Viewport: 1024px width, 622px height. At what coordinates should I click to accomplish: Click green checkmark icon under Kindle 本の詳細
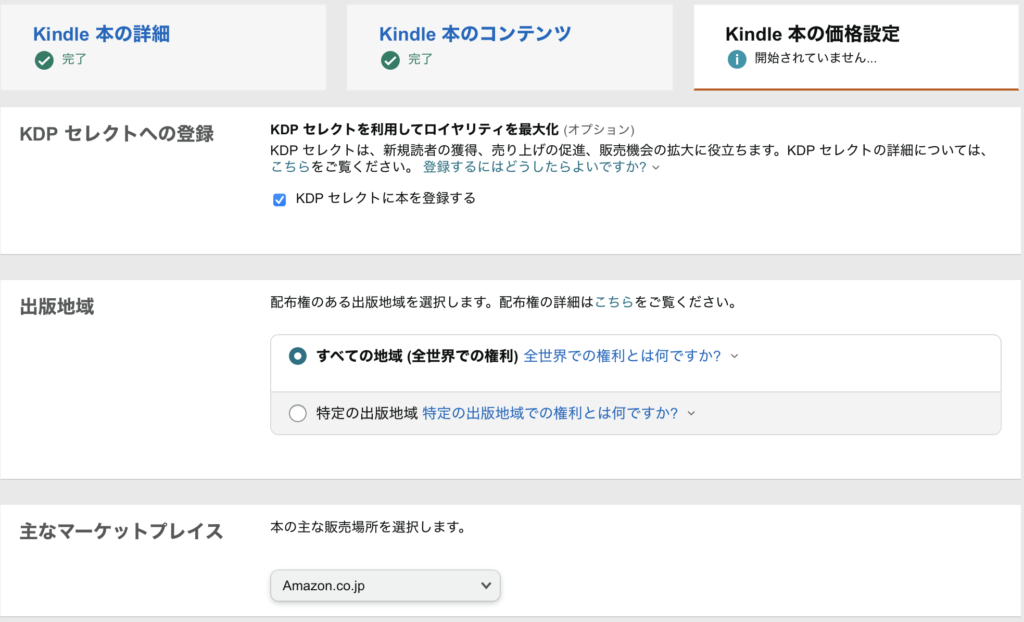[43, 60]
